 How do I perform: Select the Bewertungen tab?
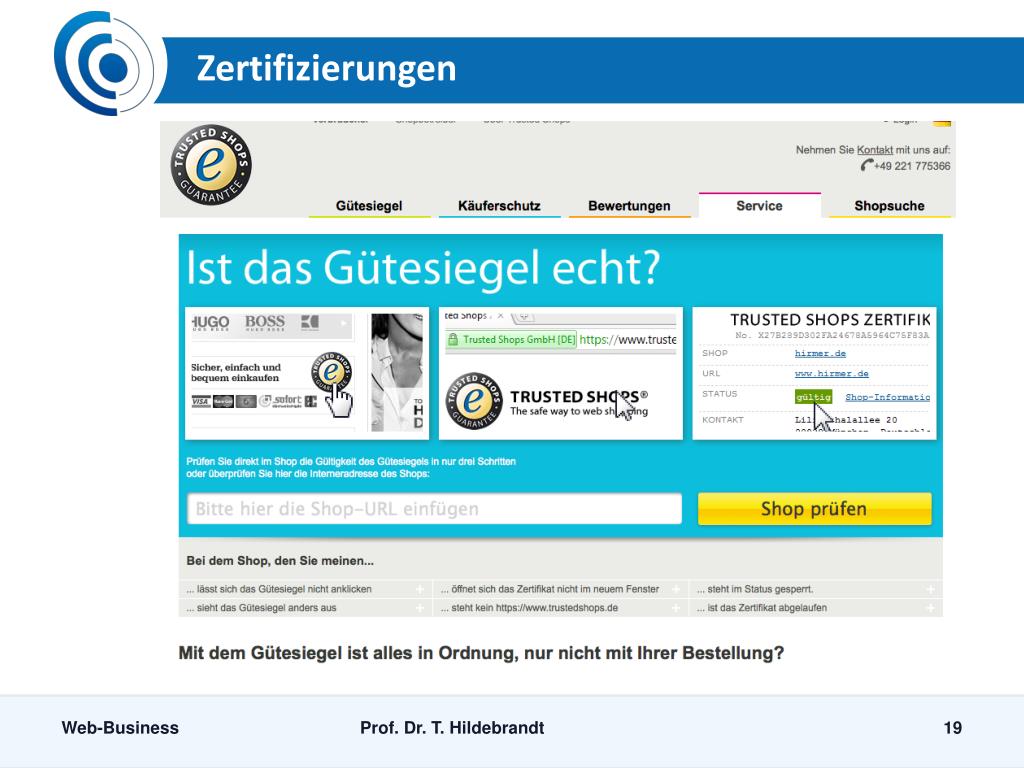629,206
